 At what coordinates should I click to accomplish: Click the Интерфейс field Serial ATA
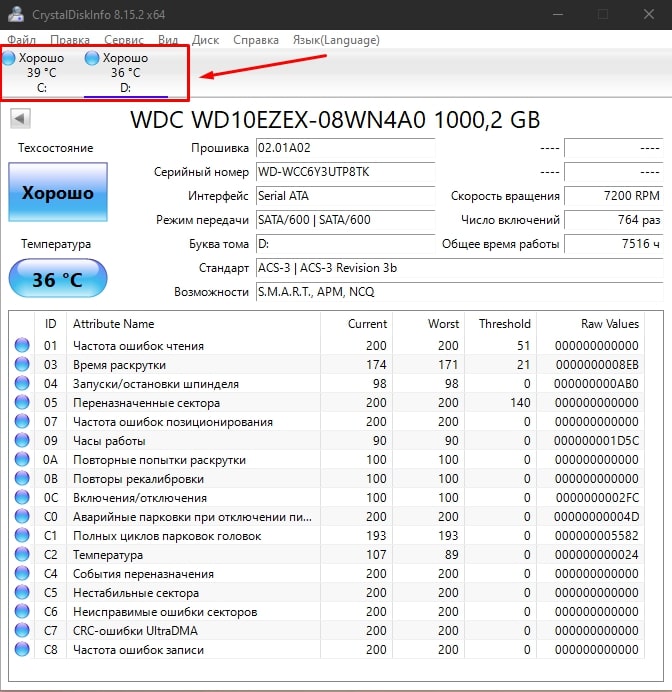click(345, 196)
